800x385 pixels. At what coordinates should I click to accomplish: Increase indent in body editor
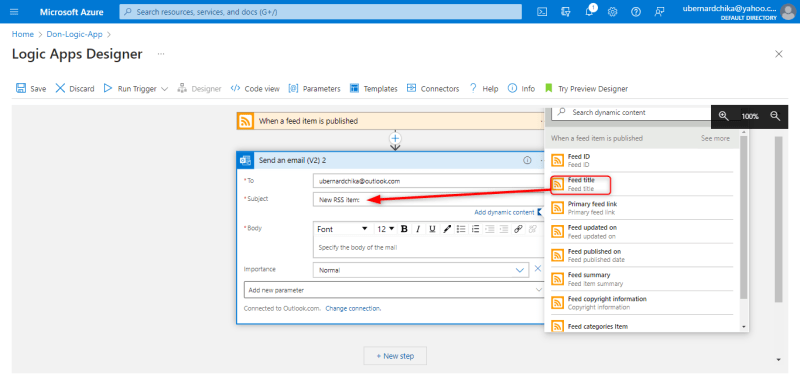pyautogui.click(x=504, y=229)
